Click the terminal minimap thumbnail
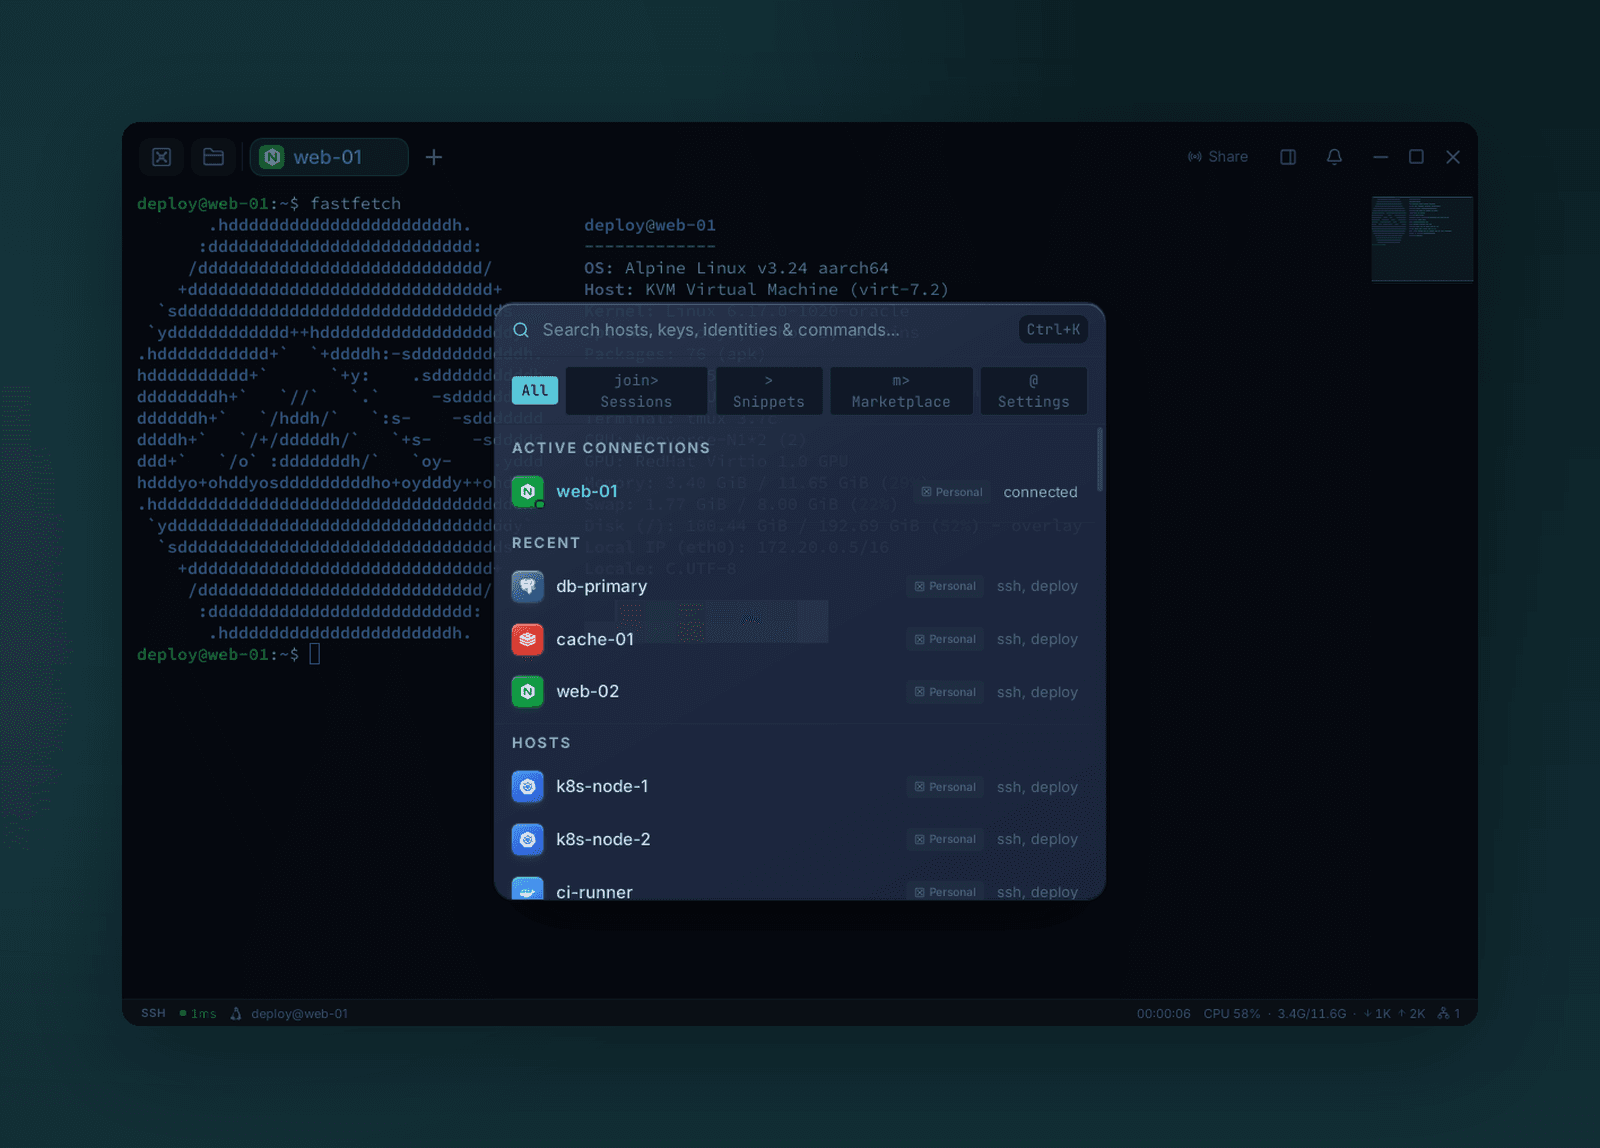Screen dimensions: 1600x1148 click(x=1422, y=239)
